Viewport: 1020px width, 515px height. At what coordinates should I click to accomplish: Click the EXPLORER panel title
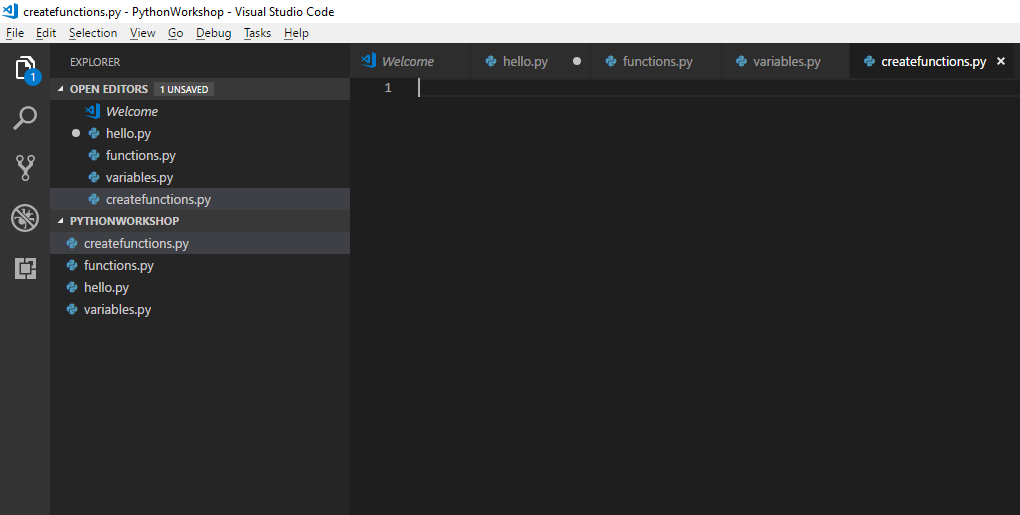pos(95,62)
